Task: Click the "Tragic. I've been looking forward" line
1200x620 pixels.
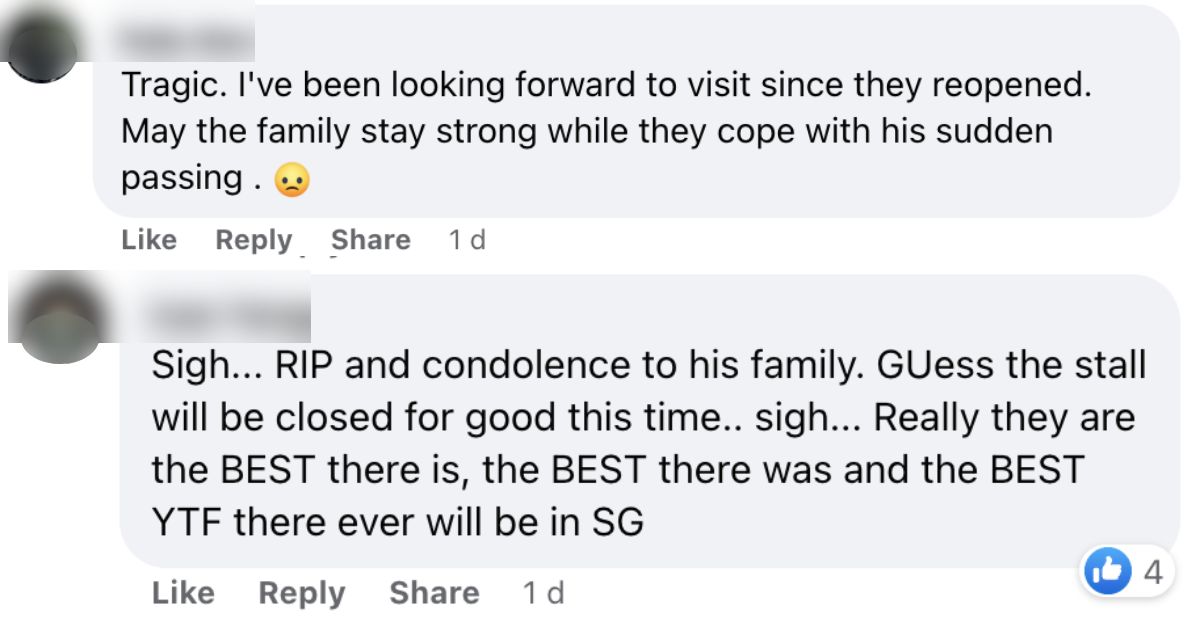Action: (605, 85)
